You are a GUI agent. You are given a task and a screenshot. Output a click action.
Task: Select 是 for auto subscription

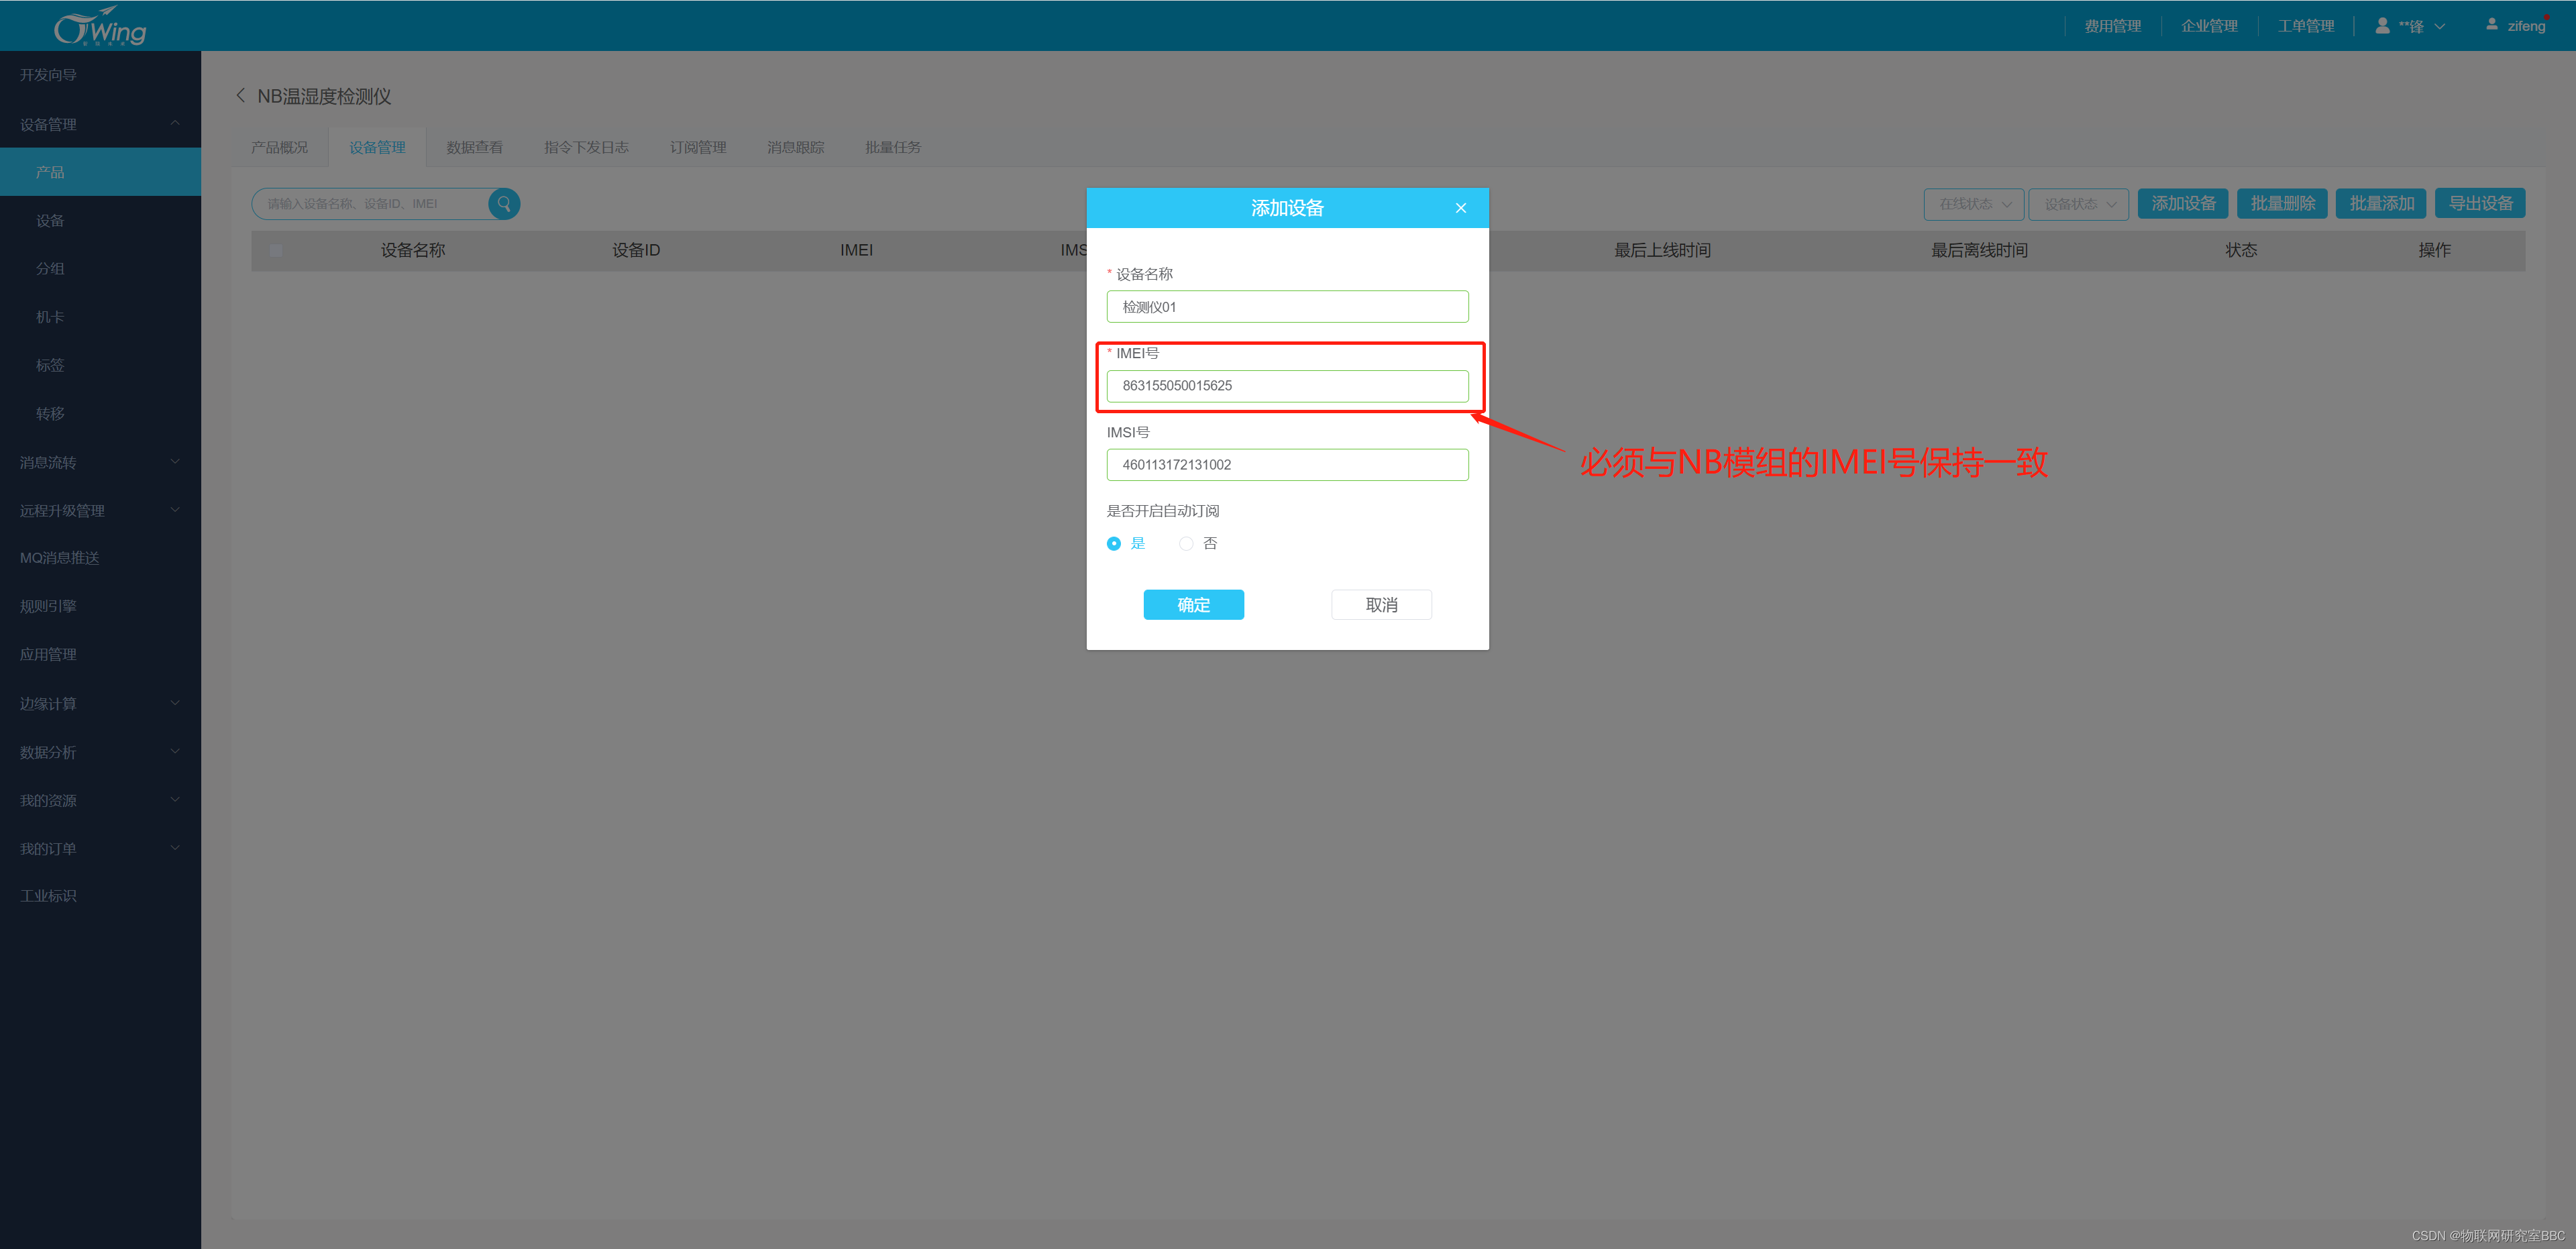1114,544
